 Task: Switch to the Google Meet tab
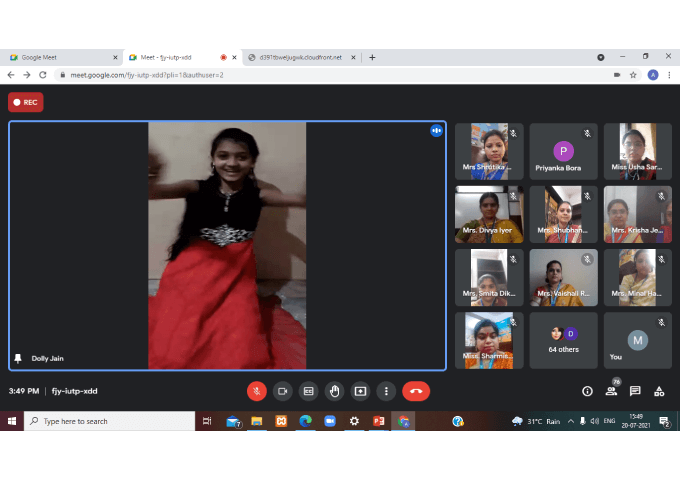click(58, 58)
